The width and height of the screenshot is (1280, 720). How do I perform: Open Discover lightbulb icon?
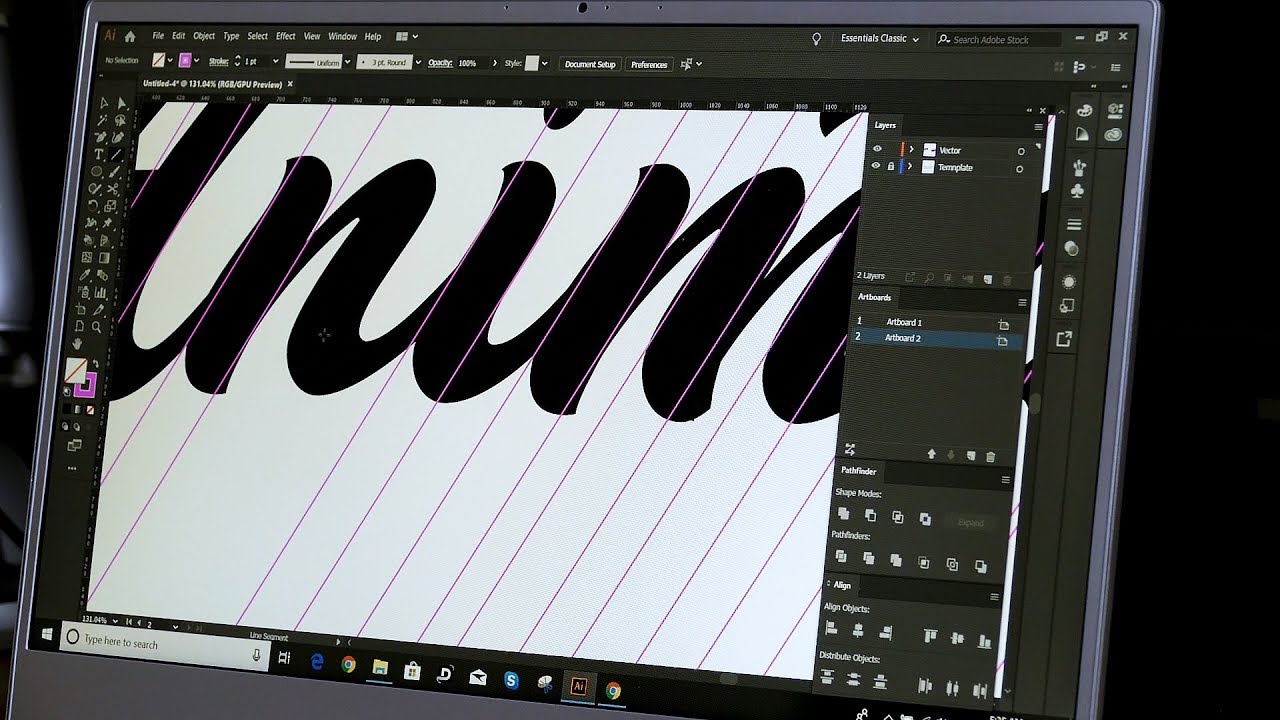816,39
